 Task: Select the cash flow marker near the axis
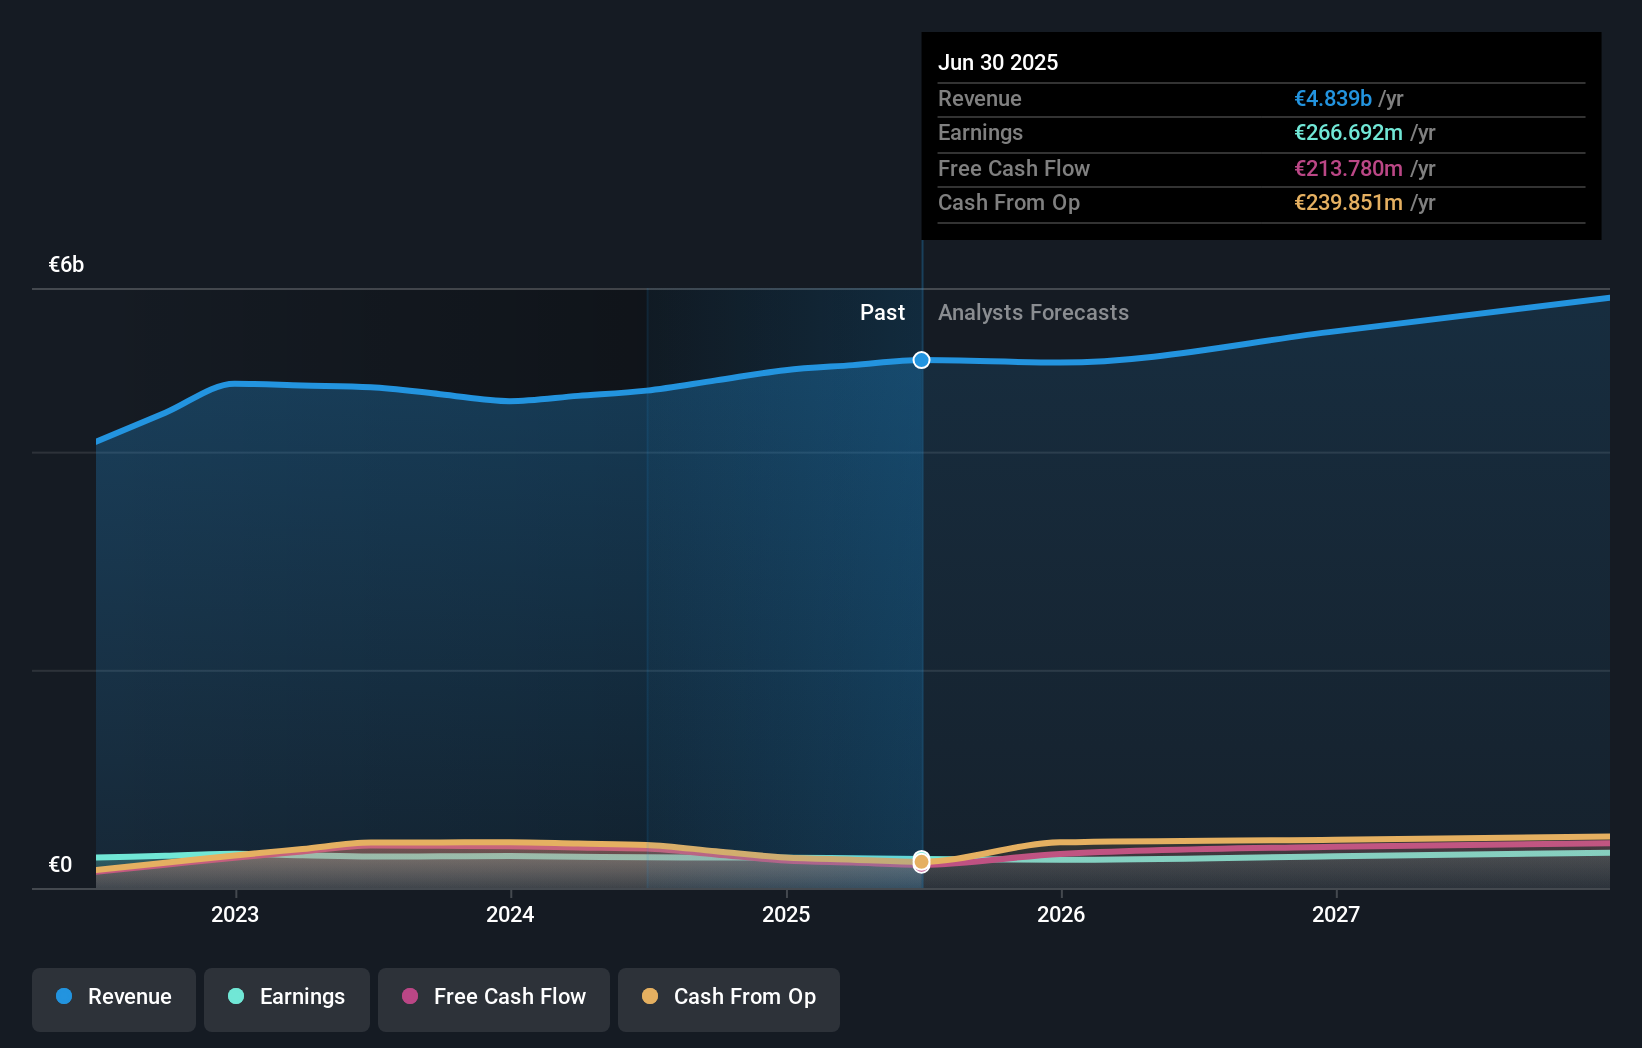(x=921, y=861)
